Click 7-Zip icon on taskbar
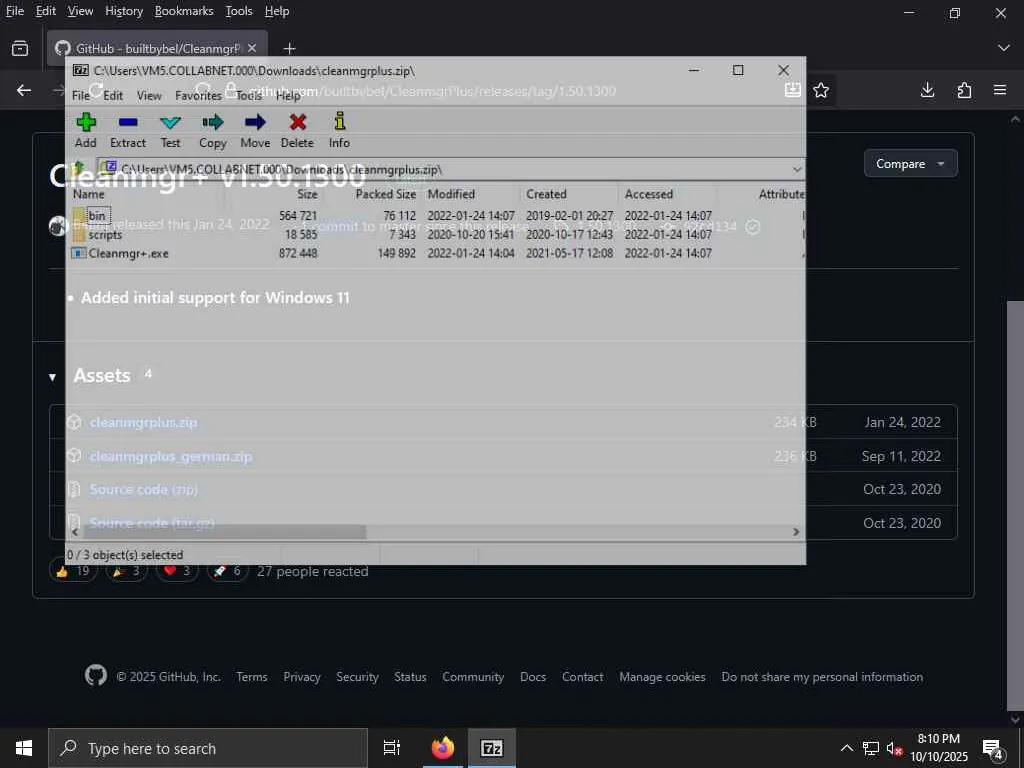 pyautogui.click(x=492, y=748)
